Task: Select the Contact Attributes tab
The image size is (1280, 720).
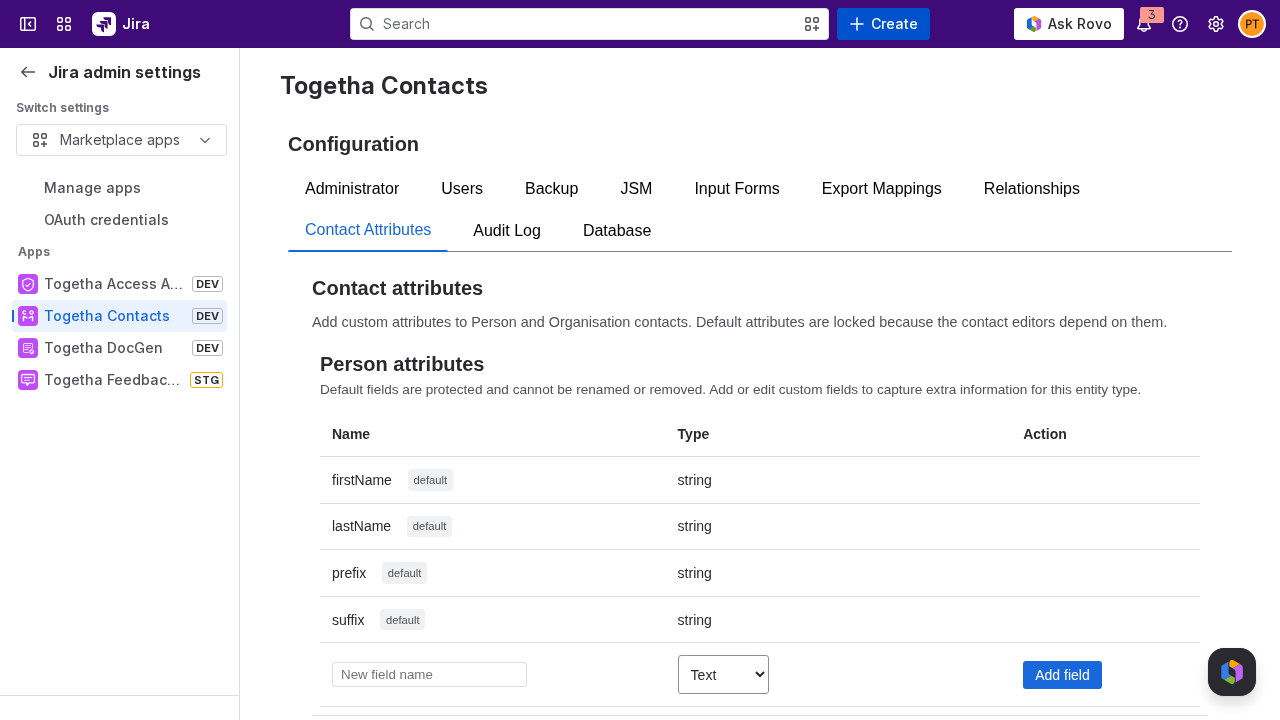Action: [368, 230]
